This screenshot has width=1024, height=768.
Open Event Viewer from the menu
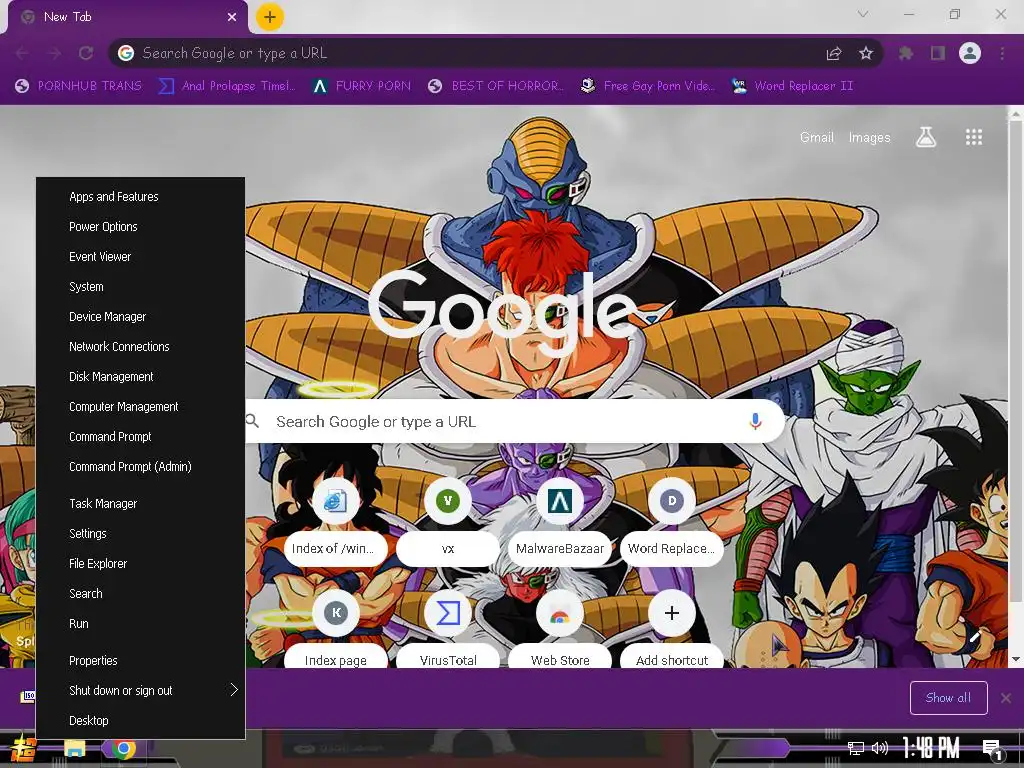coord(140,257)
